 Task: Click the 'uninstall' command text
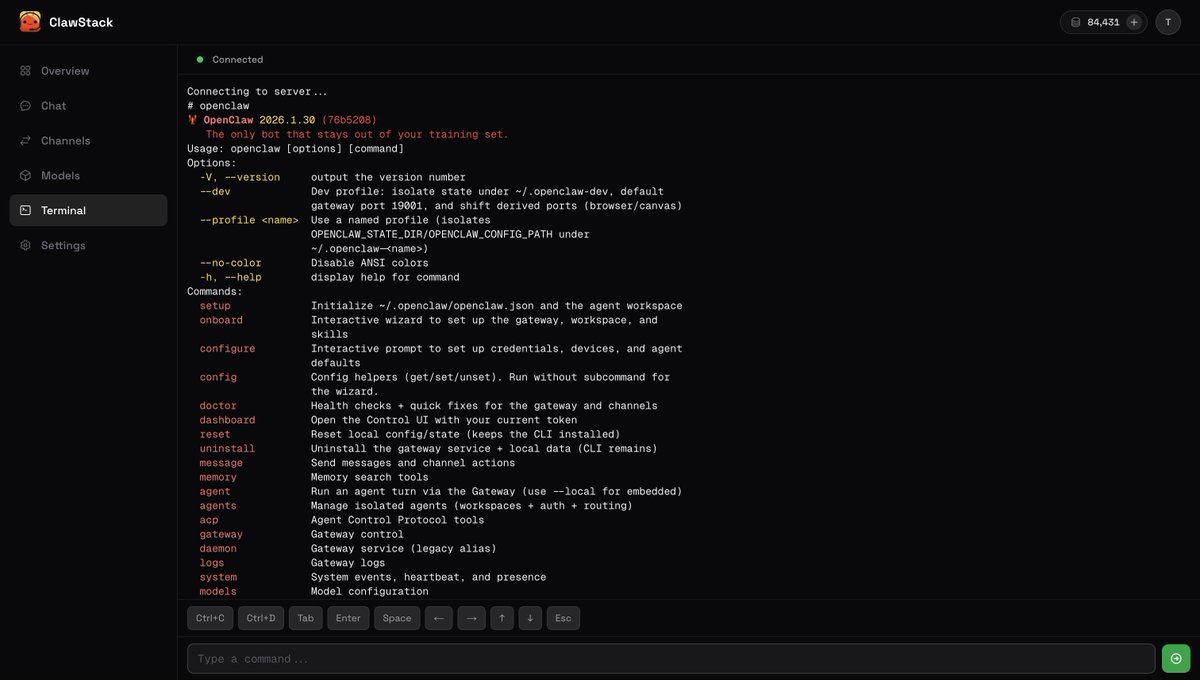[x=227, y=449]
